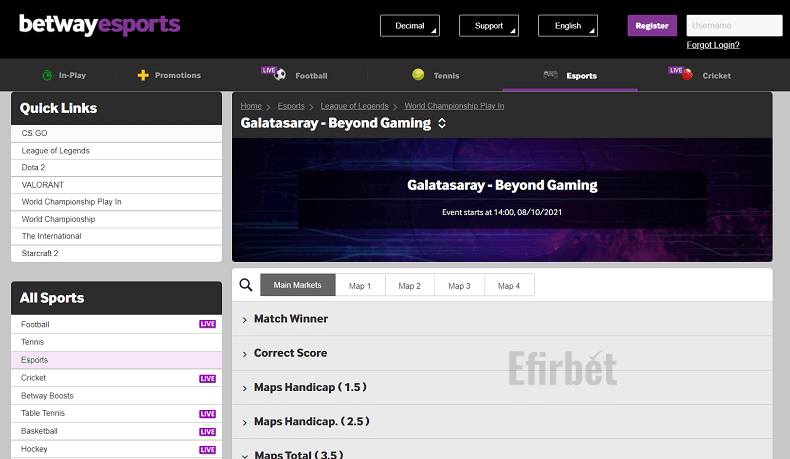The image size is (790, 459).
Task: Open the English language dropdown
Action: 568,26
